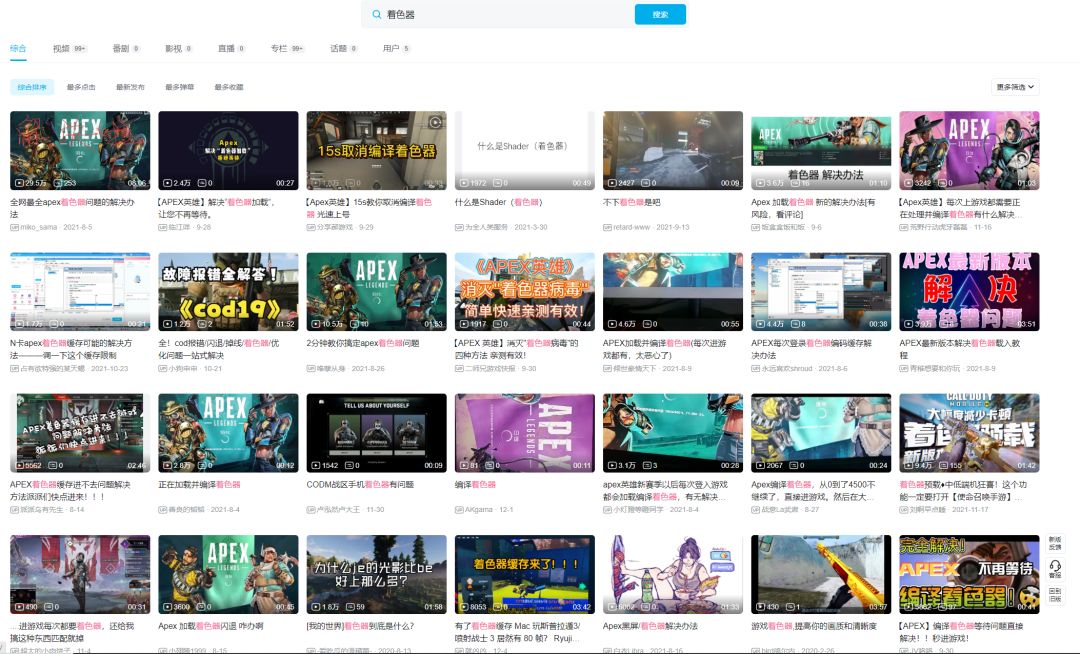The height and width of the screenshot is (654, 1080).
Task: Open title APEX每次登录着色器编码缓存解决办法
Action: (x=811, y=349)
